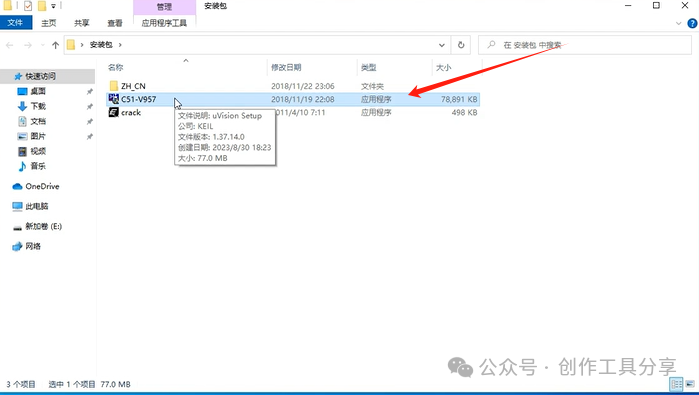Sort by the 大小 column header
This screenshot has height=395, width=699.
pyautogui.click(x=443, y=67)
